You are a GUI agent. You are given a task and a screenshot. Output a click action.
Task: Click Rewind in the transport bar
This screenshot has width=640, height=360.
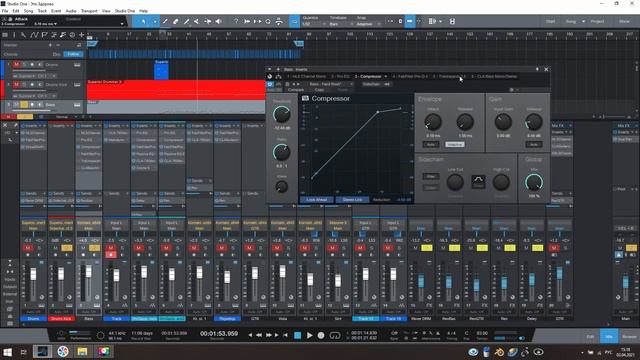coord(259,335)
